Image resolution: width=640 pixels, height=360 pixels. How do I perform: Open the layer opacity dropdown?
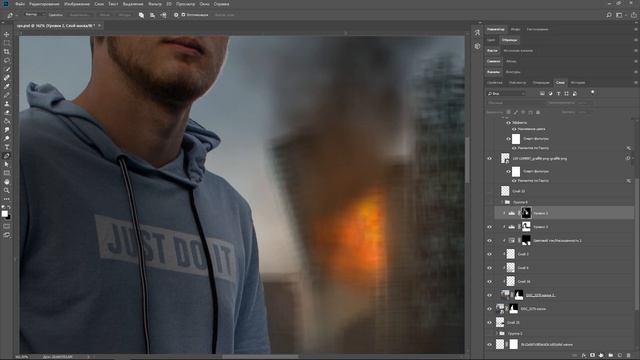click(x=583, y=103)
